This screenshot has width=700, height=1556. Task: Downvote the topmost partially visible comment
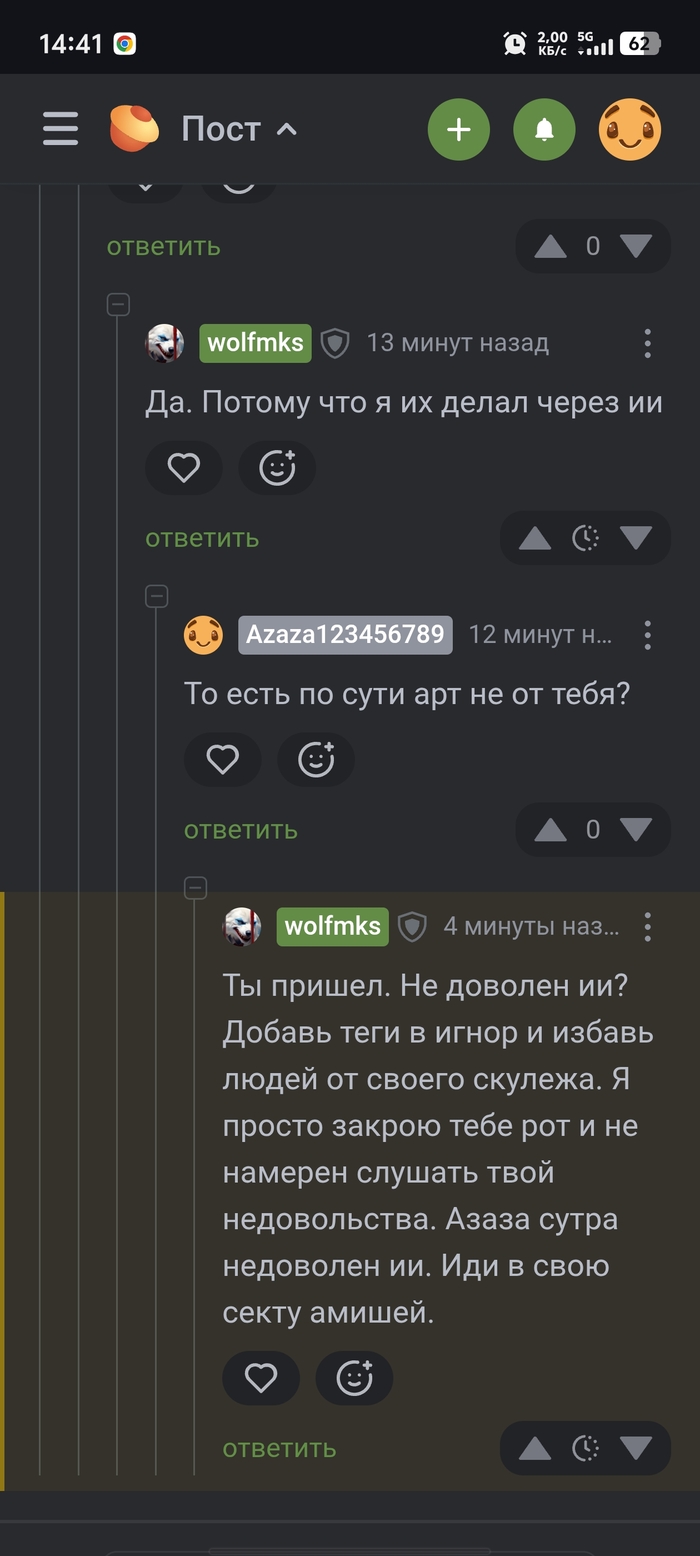[636, 246]
